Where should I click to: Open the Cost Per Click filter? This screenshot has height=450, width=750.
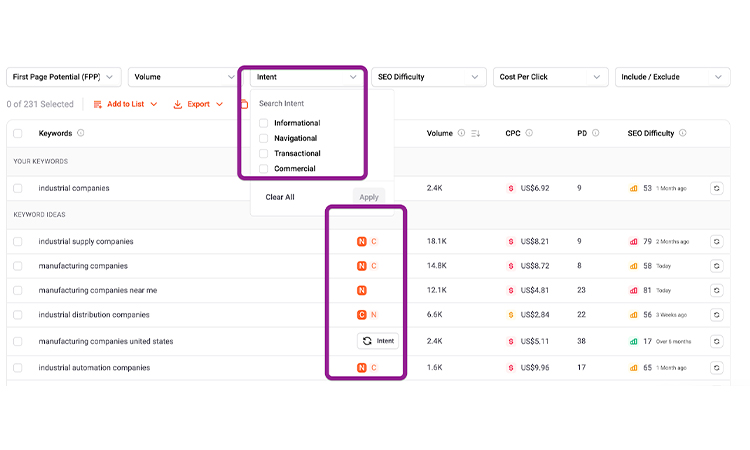[551, 77]
